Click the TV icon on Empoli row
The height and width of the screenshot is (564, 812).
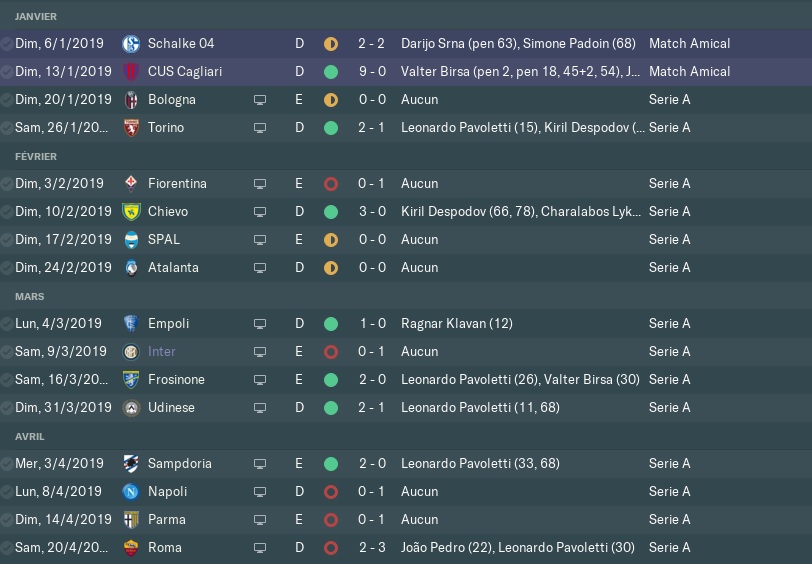point(260,324)
